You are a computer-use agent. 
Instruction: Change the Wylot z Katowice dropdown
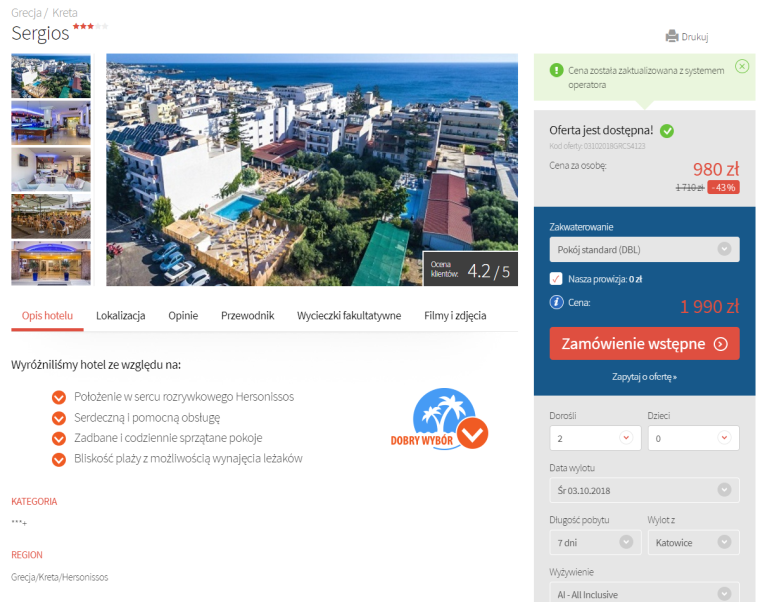point(692,542)
